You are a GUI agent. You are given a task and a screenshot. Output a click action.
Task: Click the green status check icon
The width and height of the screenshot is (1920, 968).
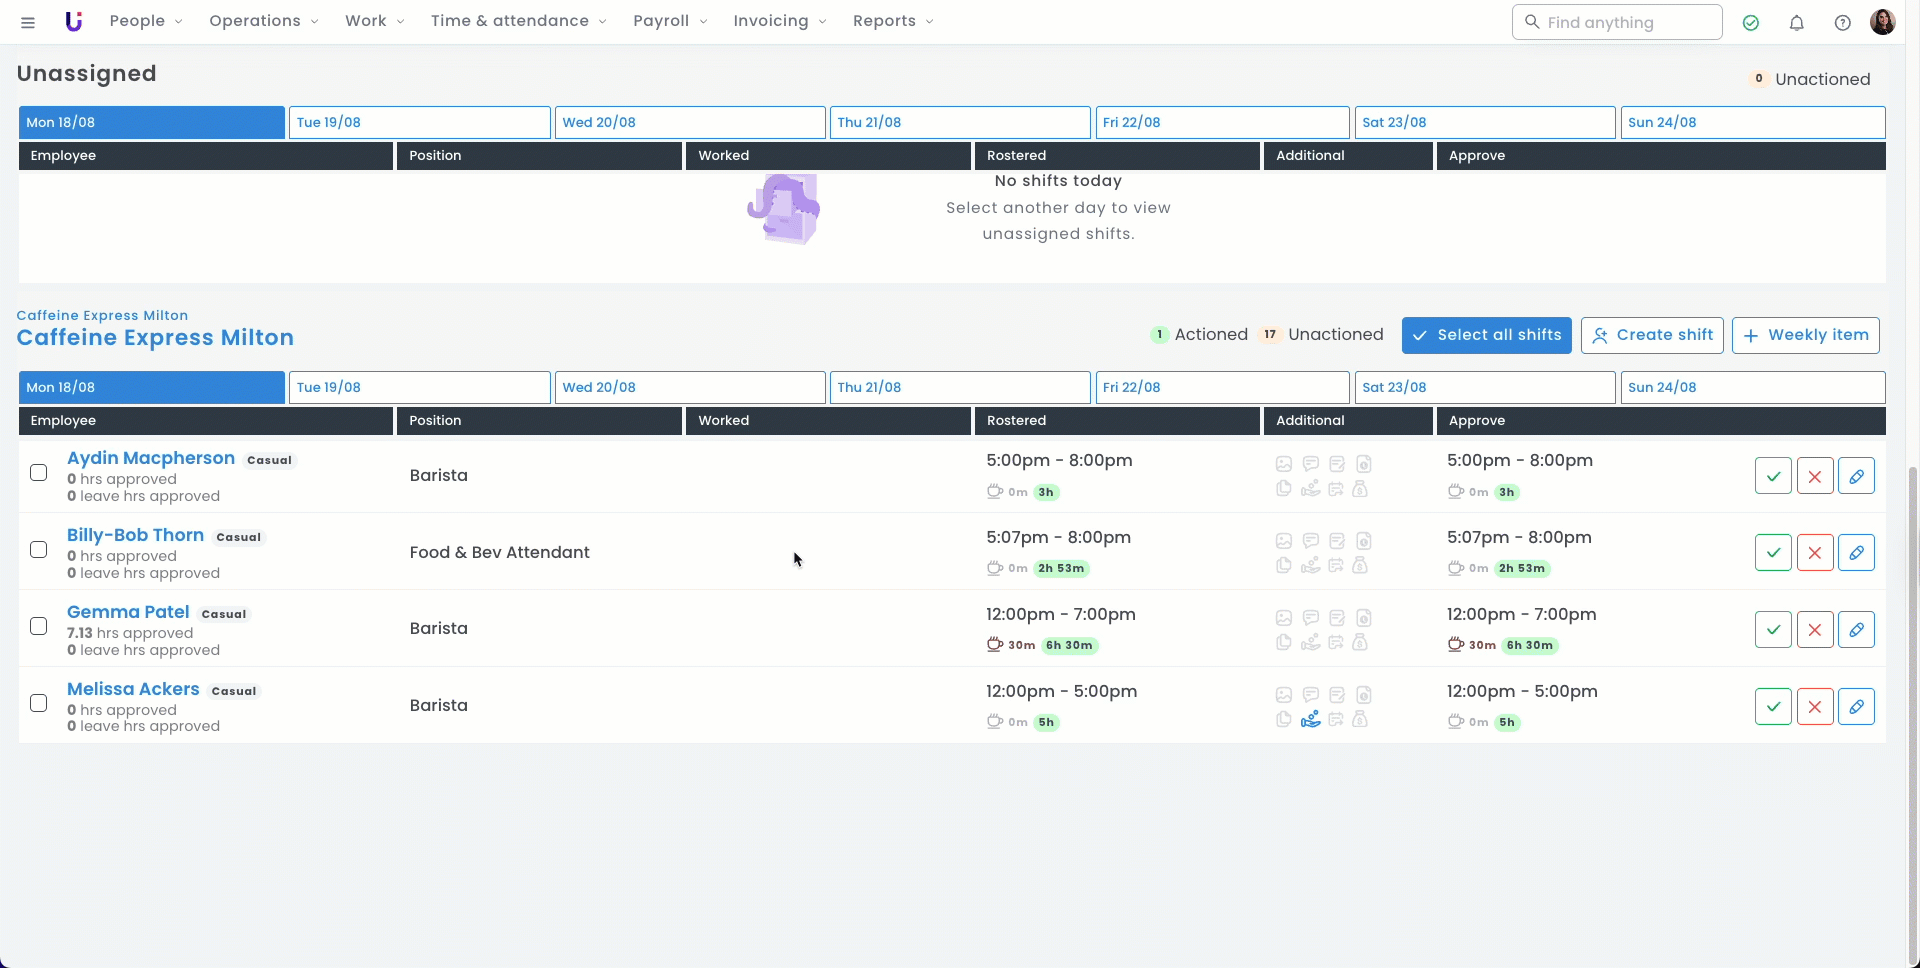(x=1750, y=22)
